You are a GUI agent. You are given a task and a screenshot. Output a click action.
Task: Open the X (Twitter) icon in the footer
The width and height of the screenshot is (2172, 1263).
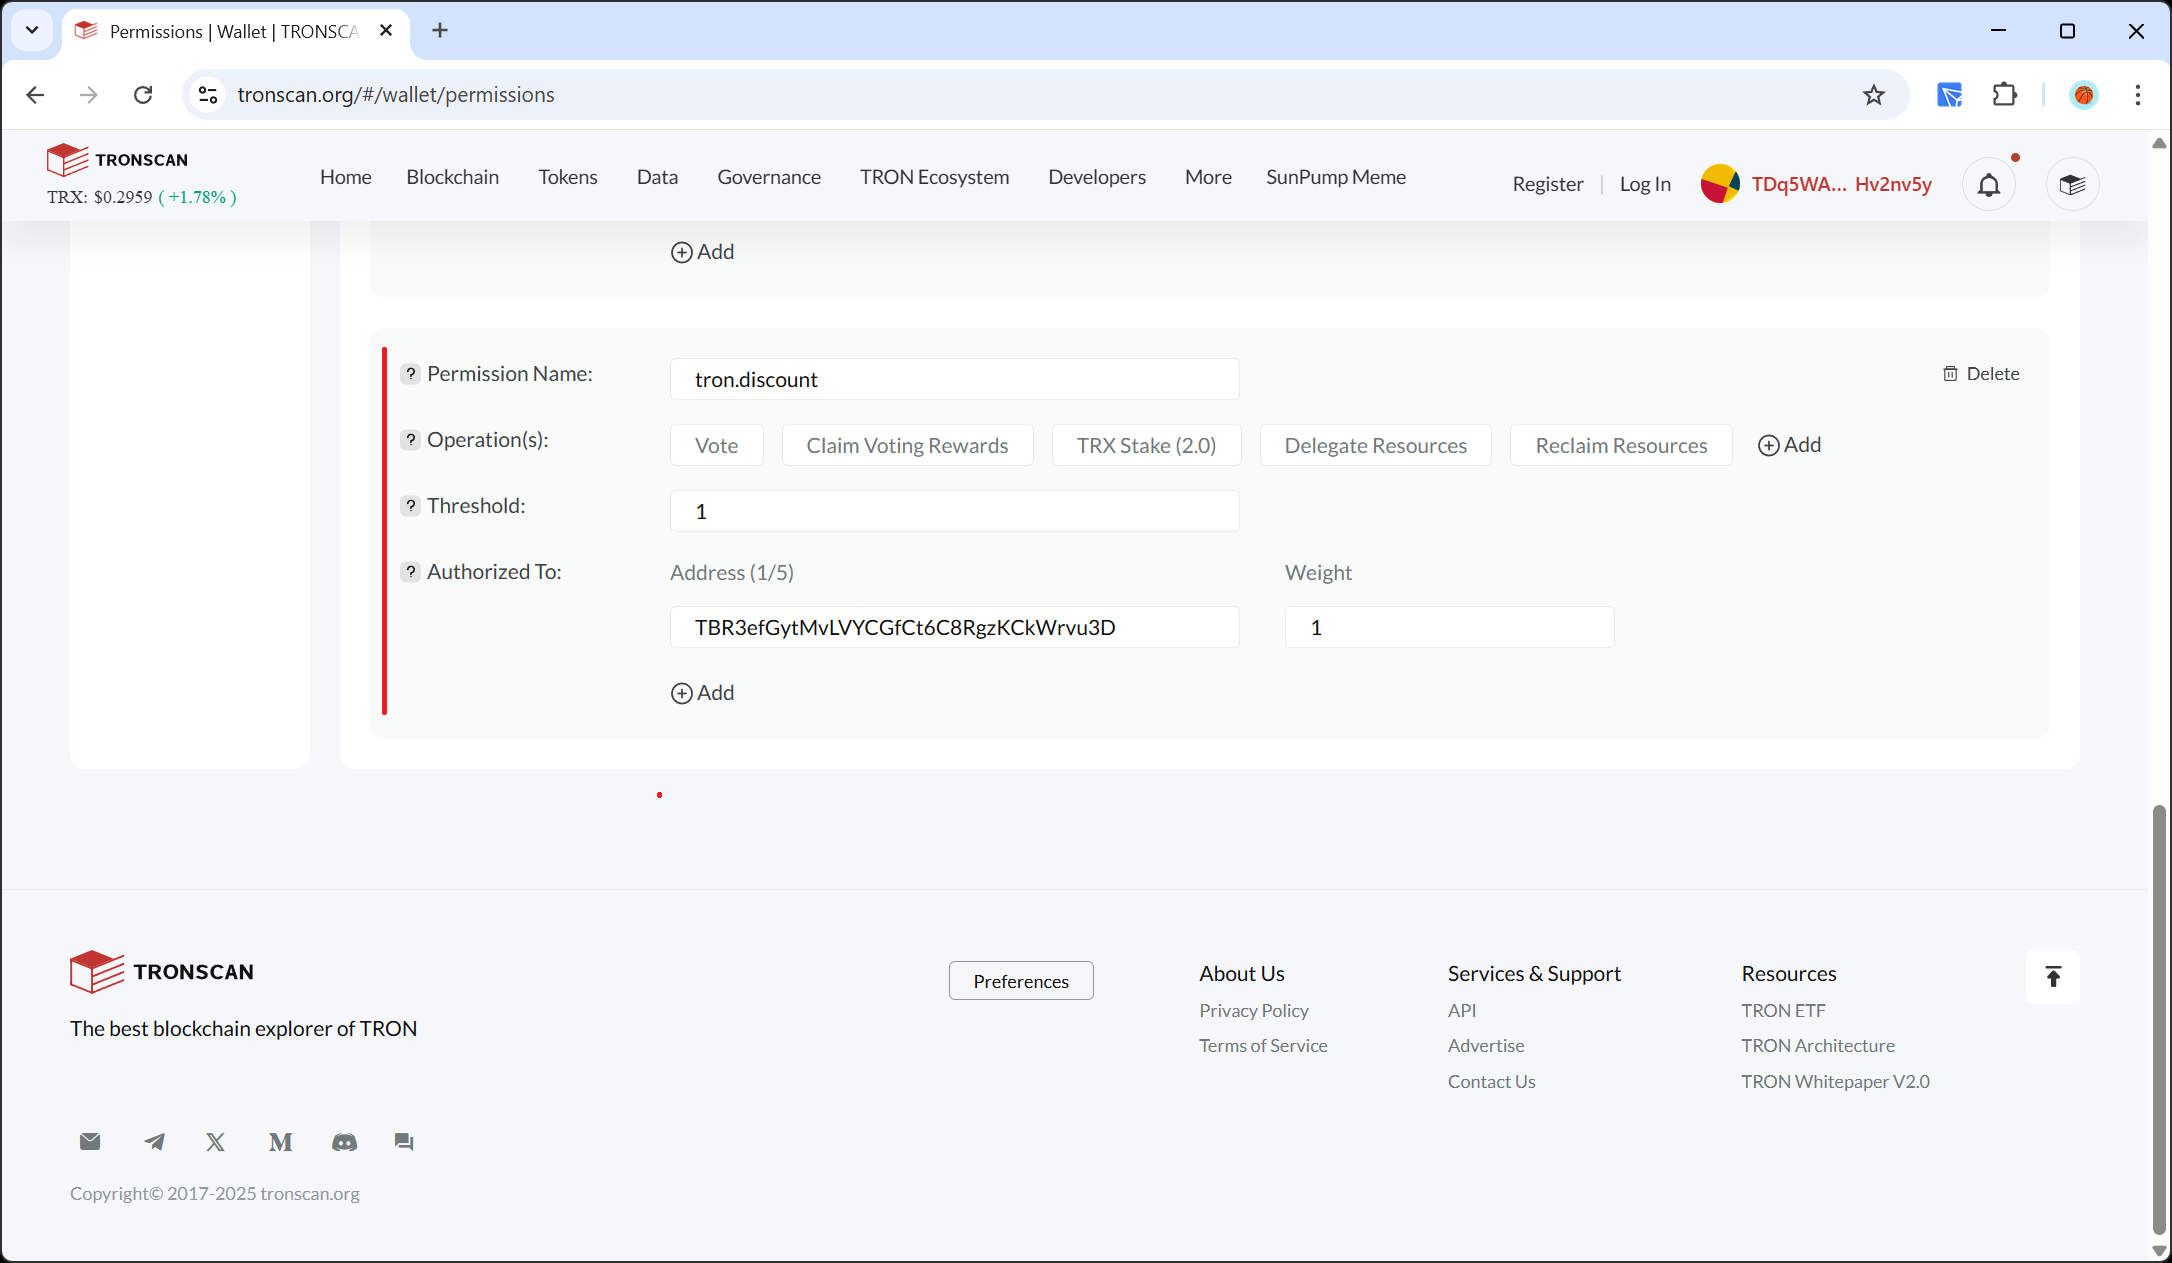(x=216, y=1142)
